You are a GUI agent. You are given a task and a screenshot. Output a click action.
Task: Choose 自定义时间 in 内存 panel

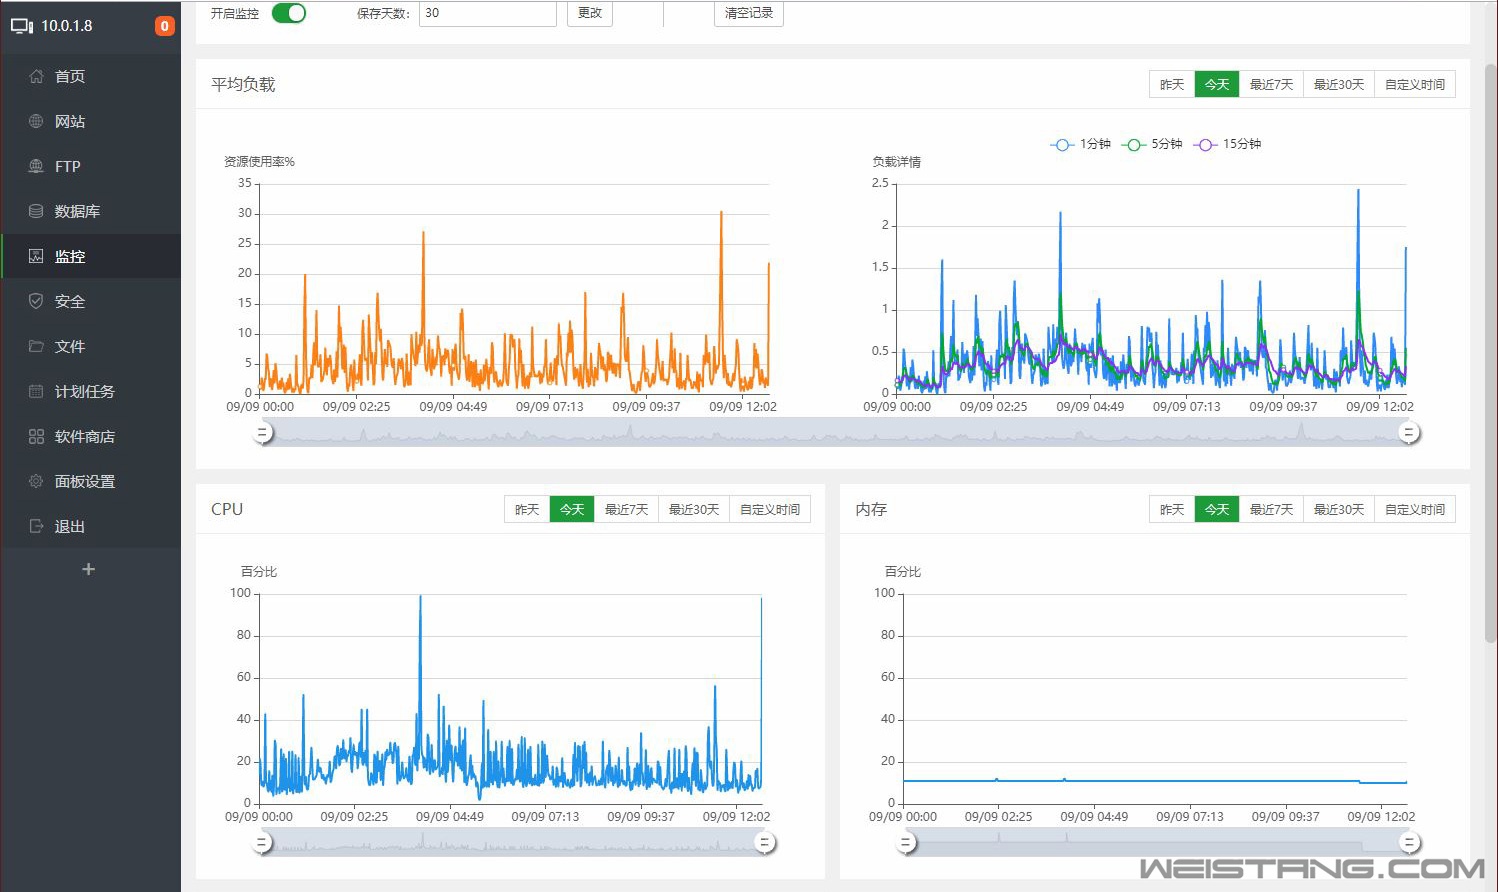pyautogui.click(x=1414, y=509)
